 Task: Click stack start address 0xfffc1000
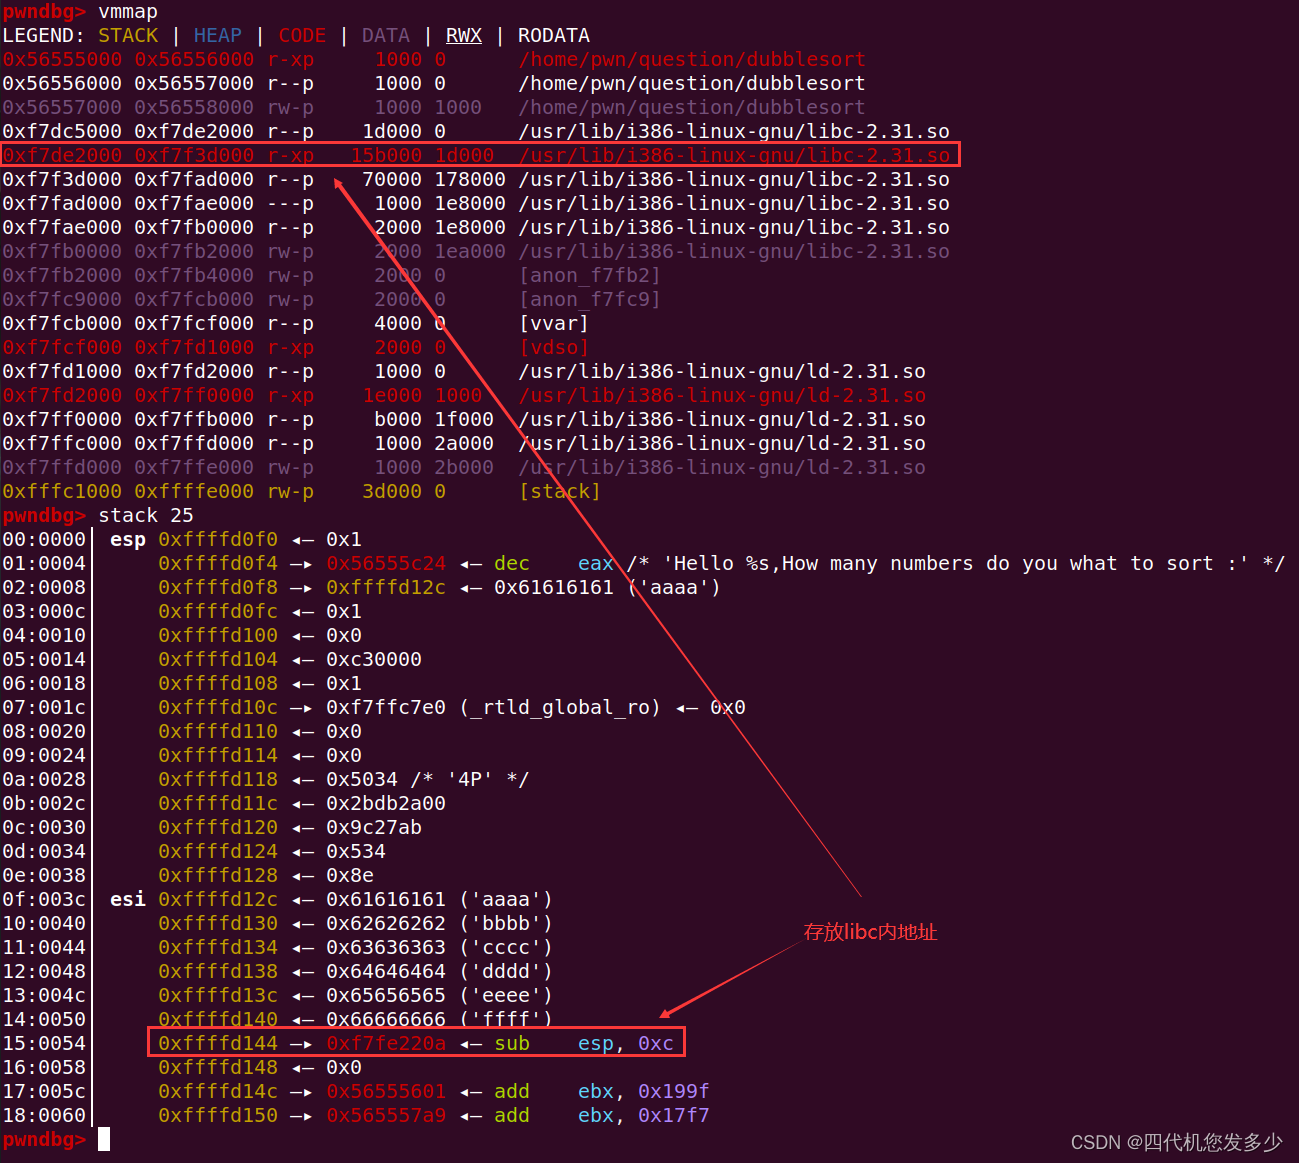tap(62, 492)
